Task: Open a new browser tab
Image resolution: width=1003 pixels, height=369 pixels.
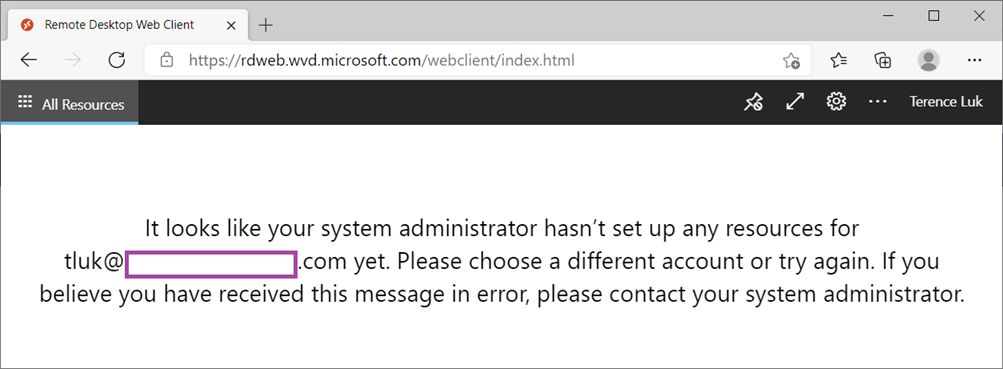Action: [x=265, y=25]
